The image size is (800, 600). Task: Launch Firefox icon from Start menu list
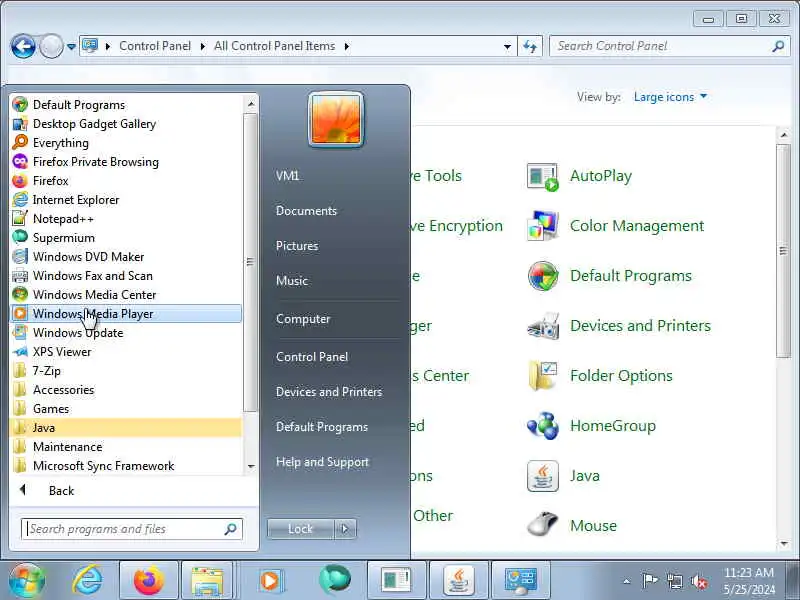20,181
